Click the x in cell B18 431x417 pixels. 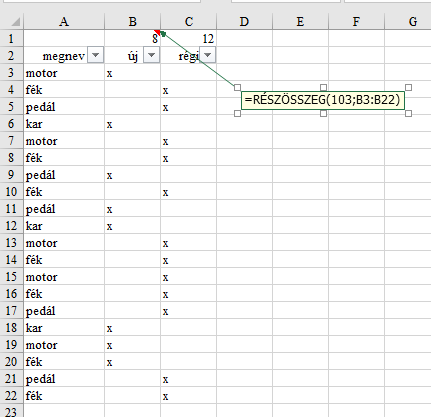109,329
